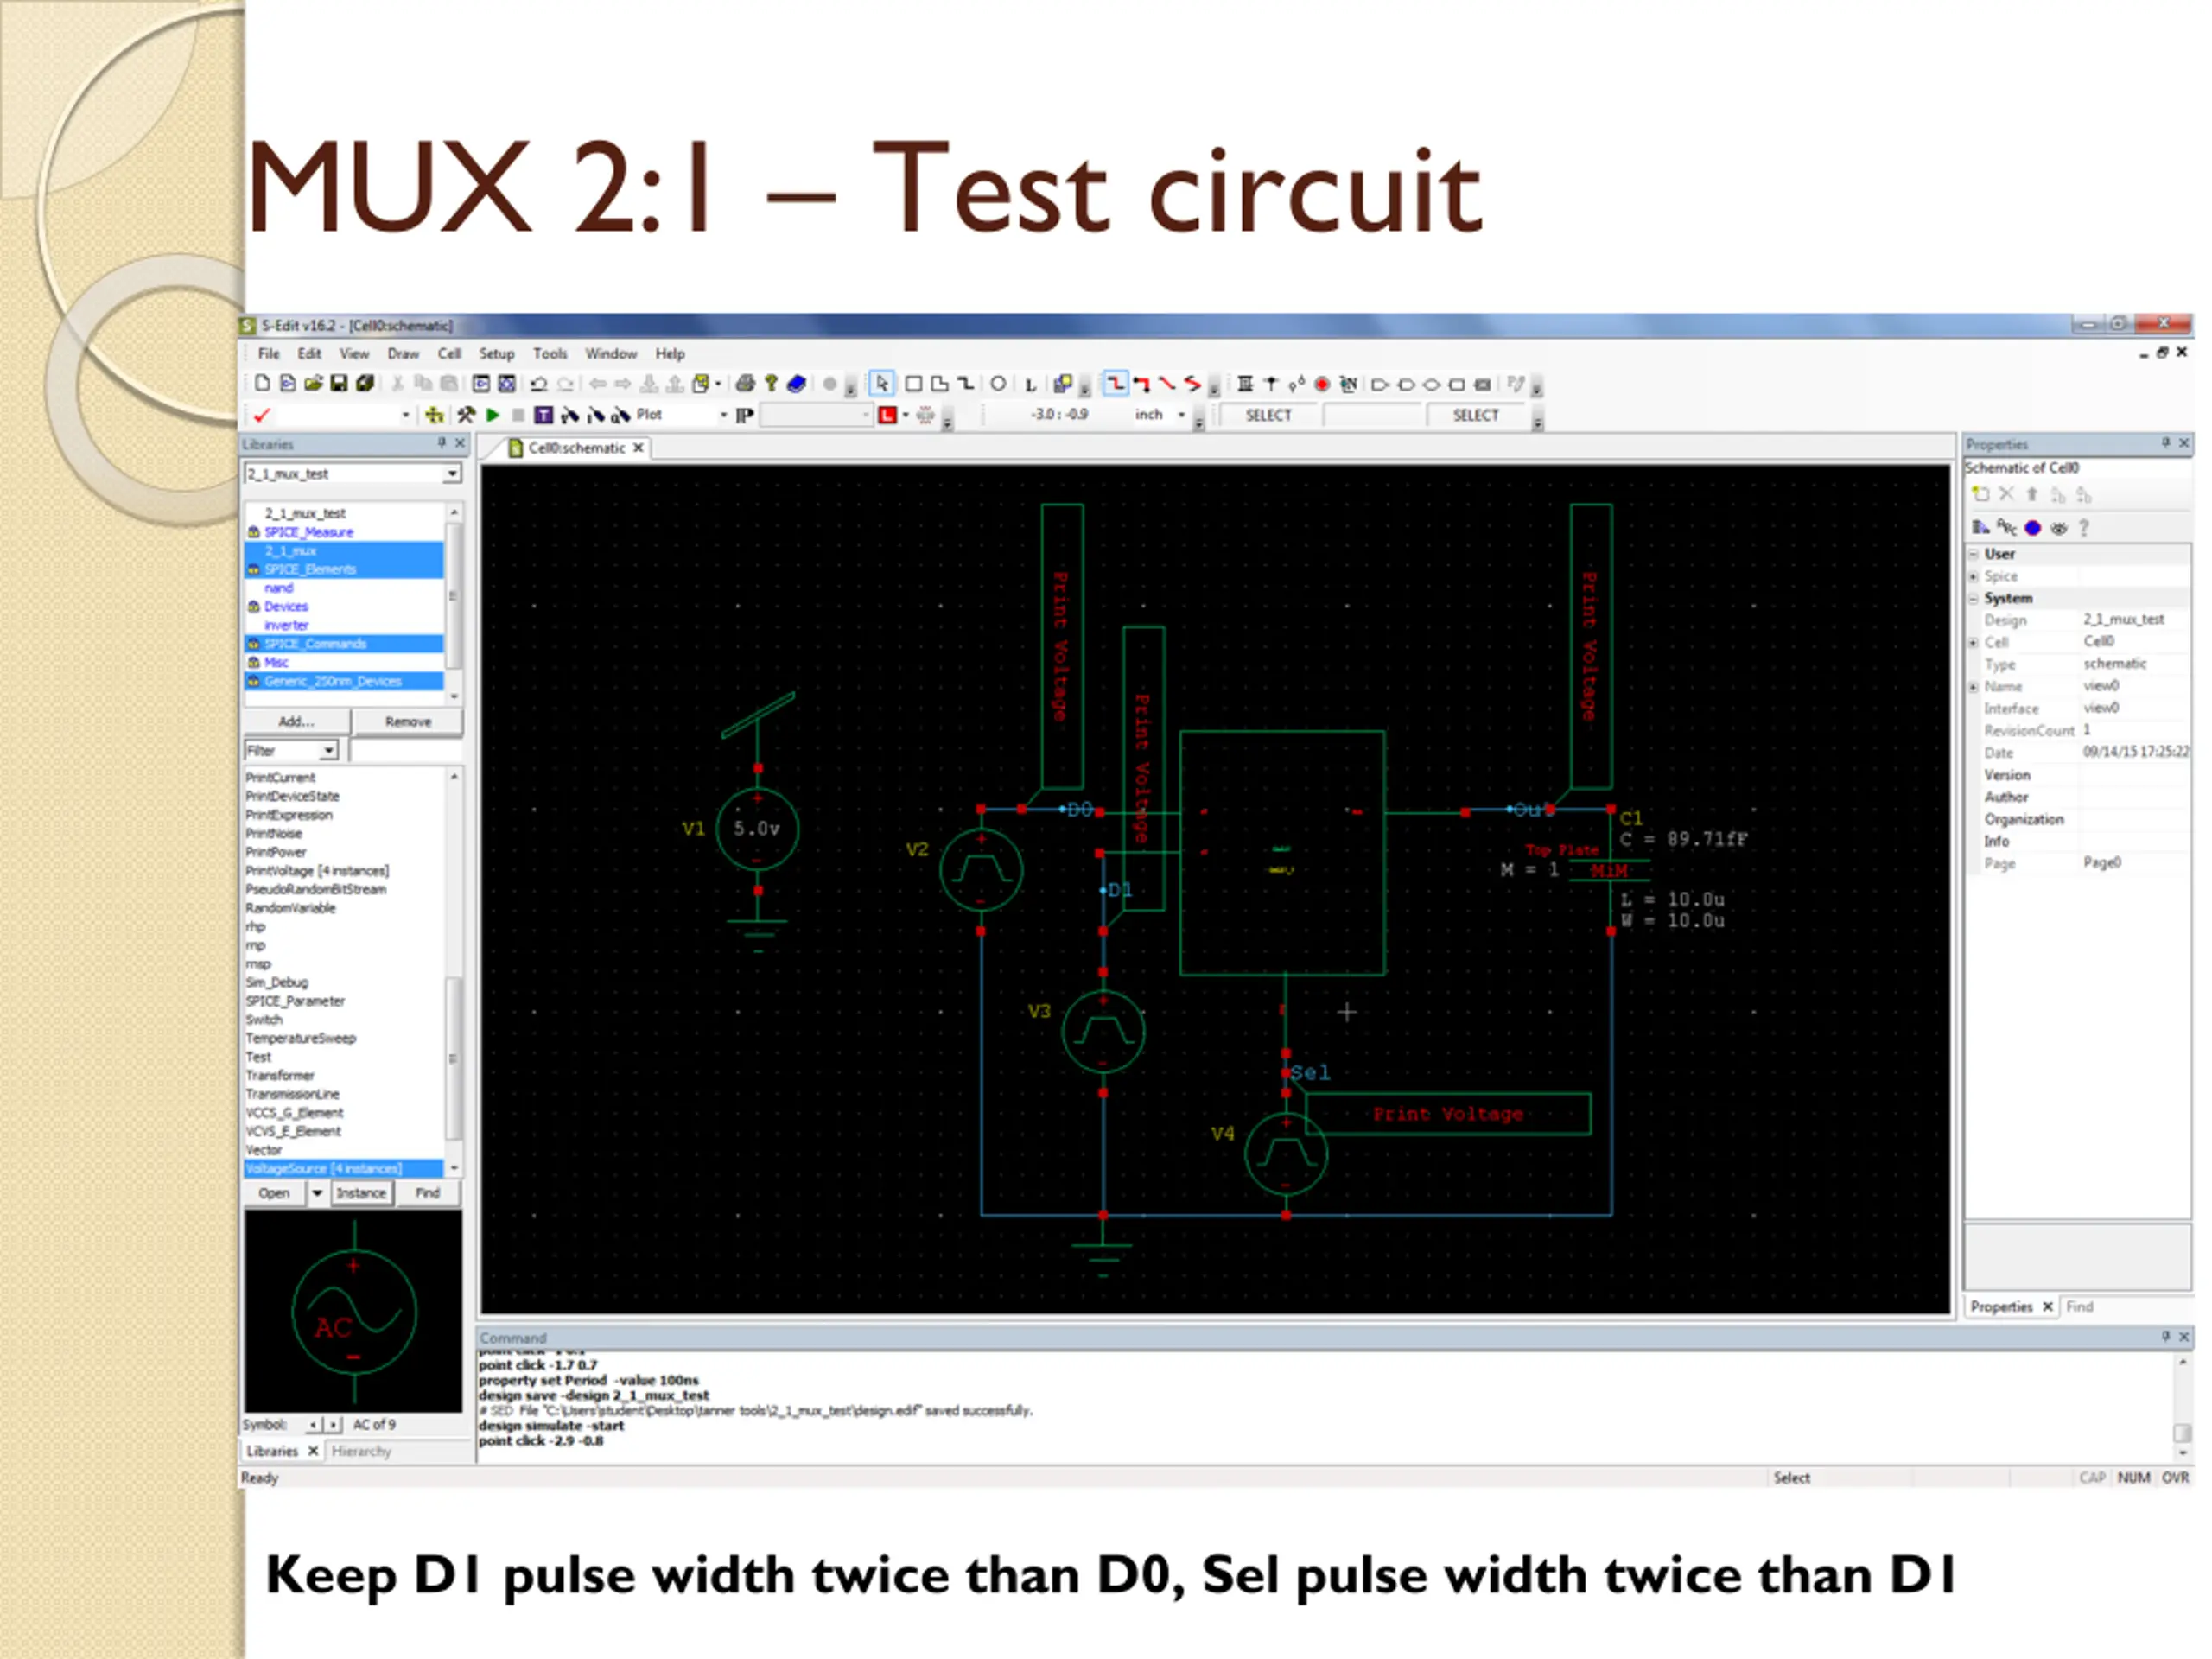2212x1659 pixels.
Task: Collapse the User section in Properties
Action: pyautogui.click(x=1974, y=553)
